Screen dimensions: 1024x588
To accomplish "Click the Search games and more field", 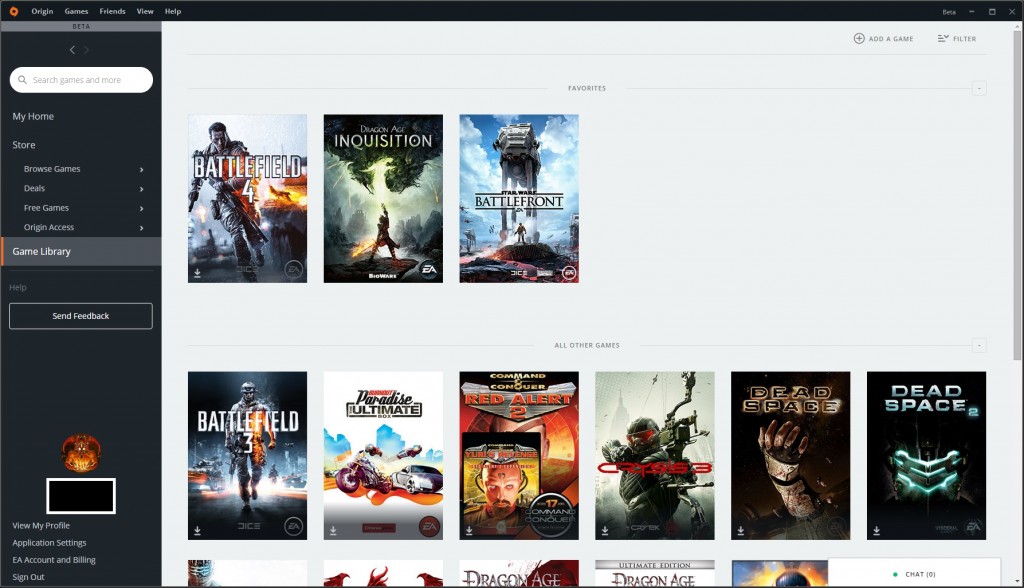I will (x=81, y=80).
